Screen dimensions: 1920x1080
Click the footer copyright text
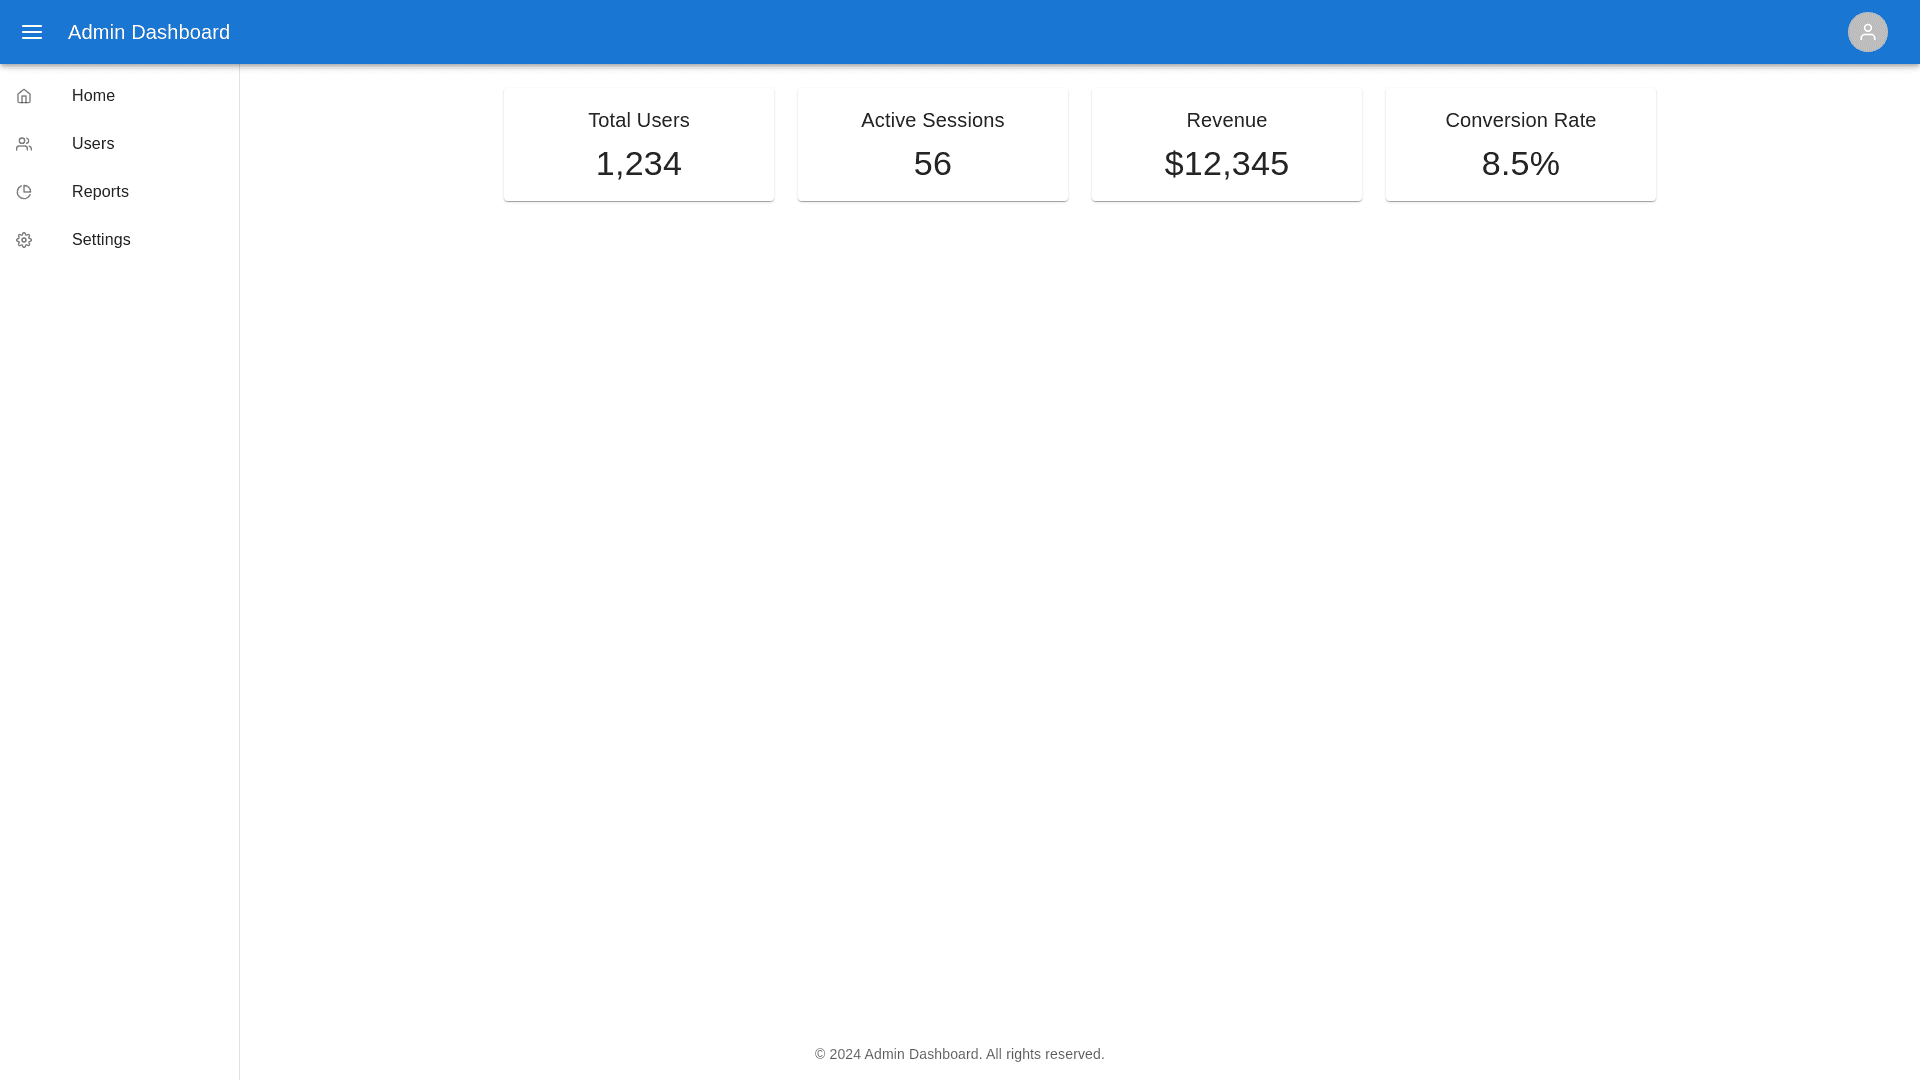pos(959,1054)
